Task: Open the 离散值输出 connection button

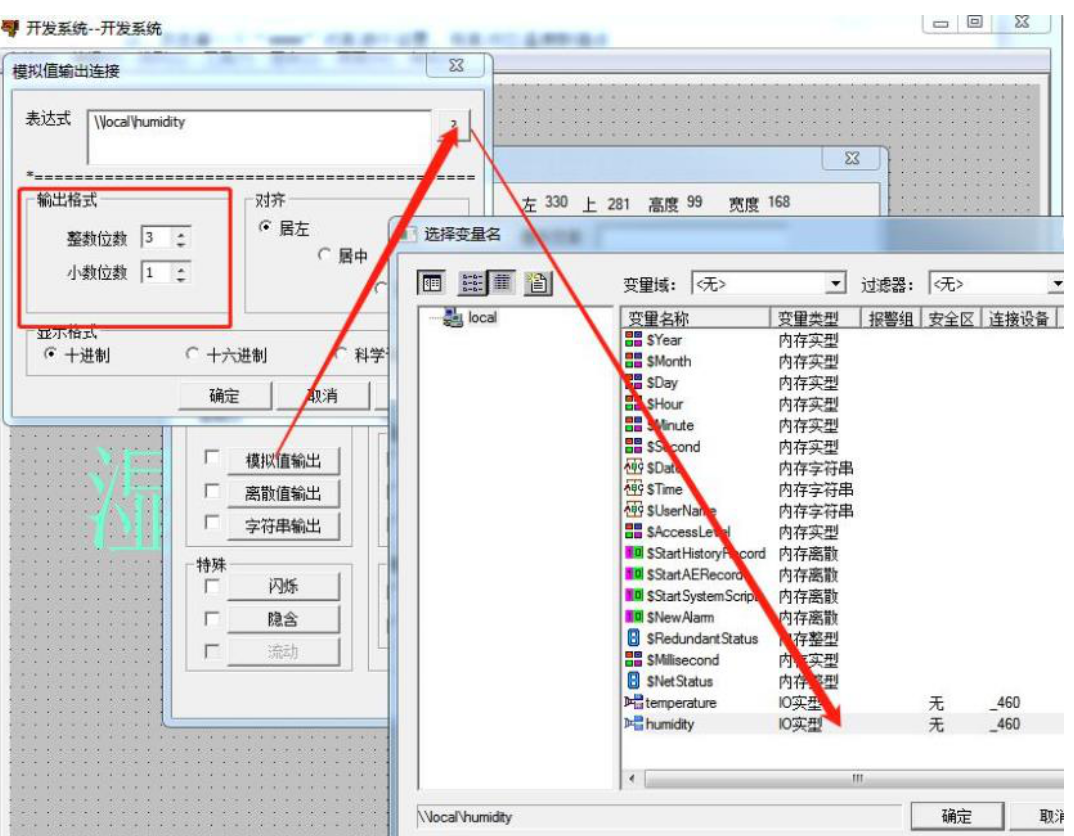Action: click(x=284, y=493)
